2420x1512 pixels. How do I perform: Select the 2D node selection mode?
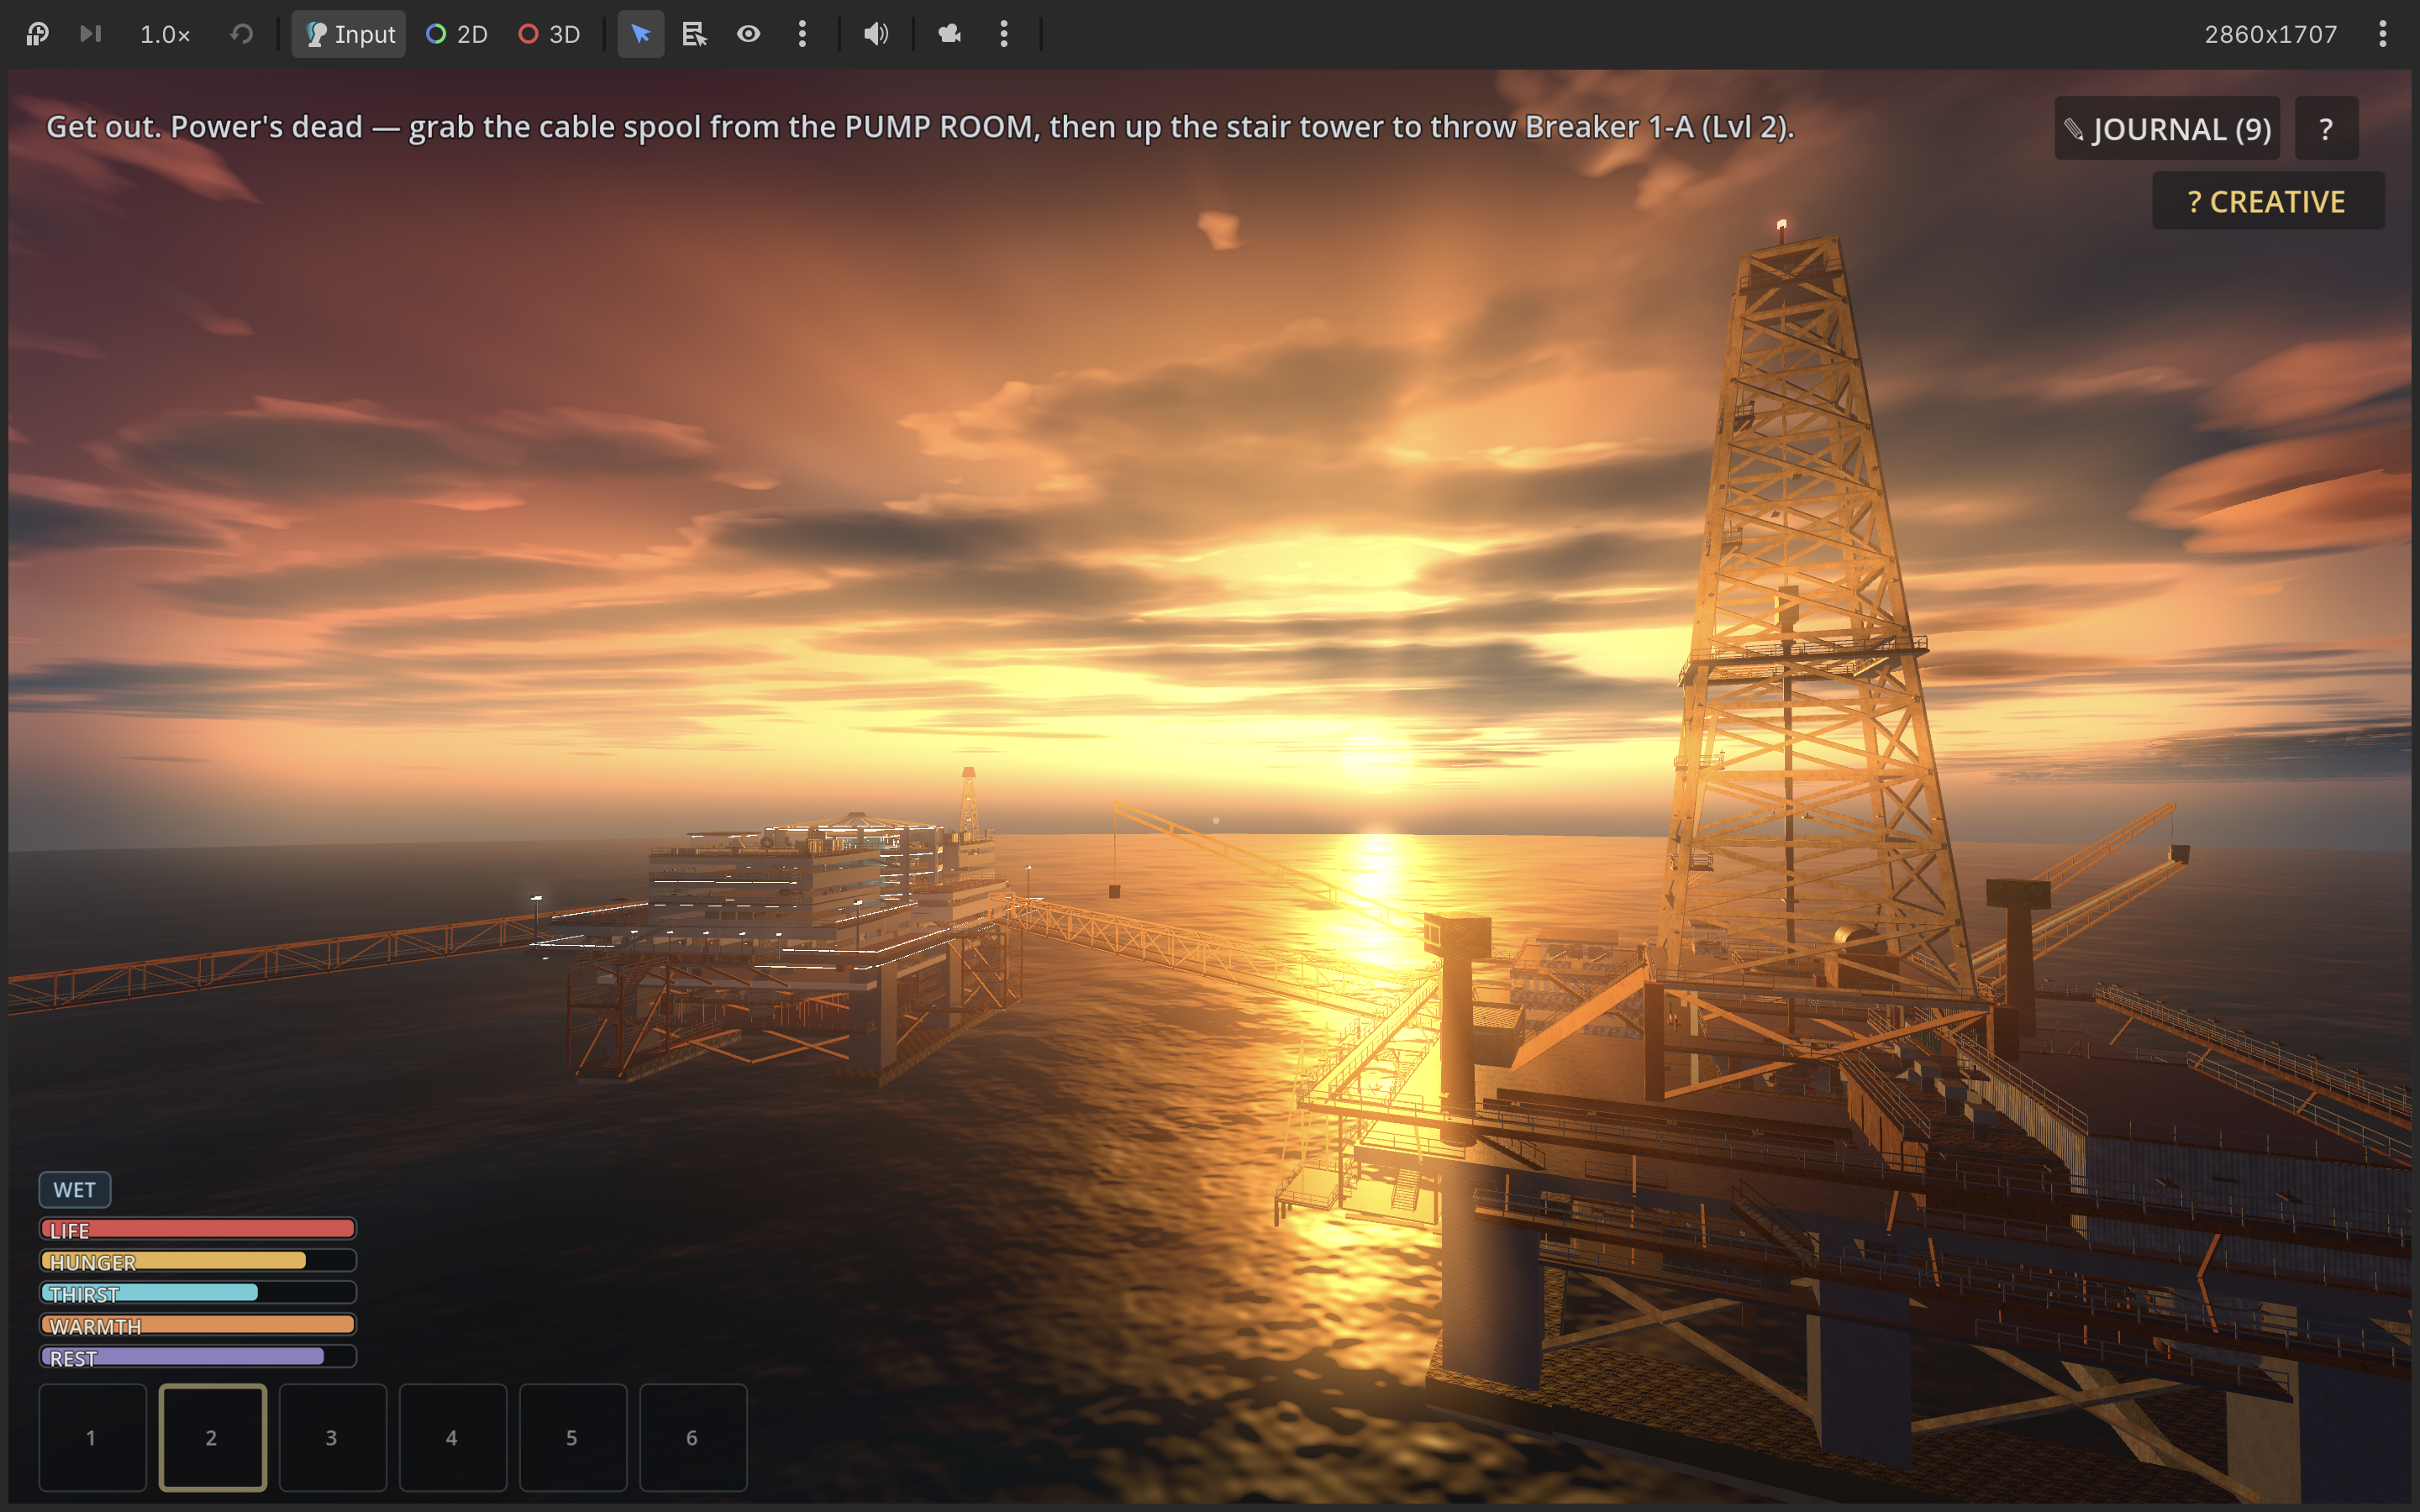point(457,34)
